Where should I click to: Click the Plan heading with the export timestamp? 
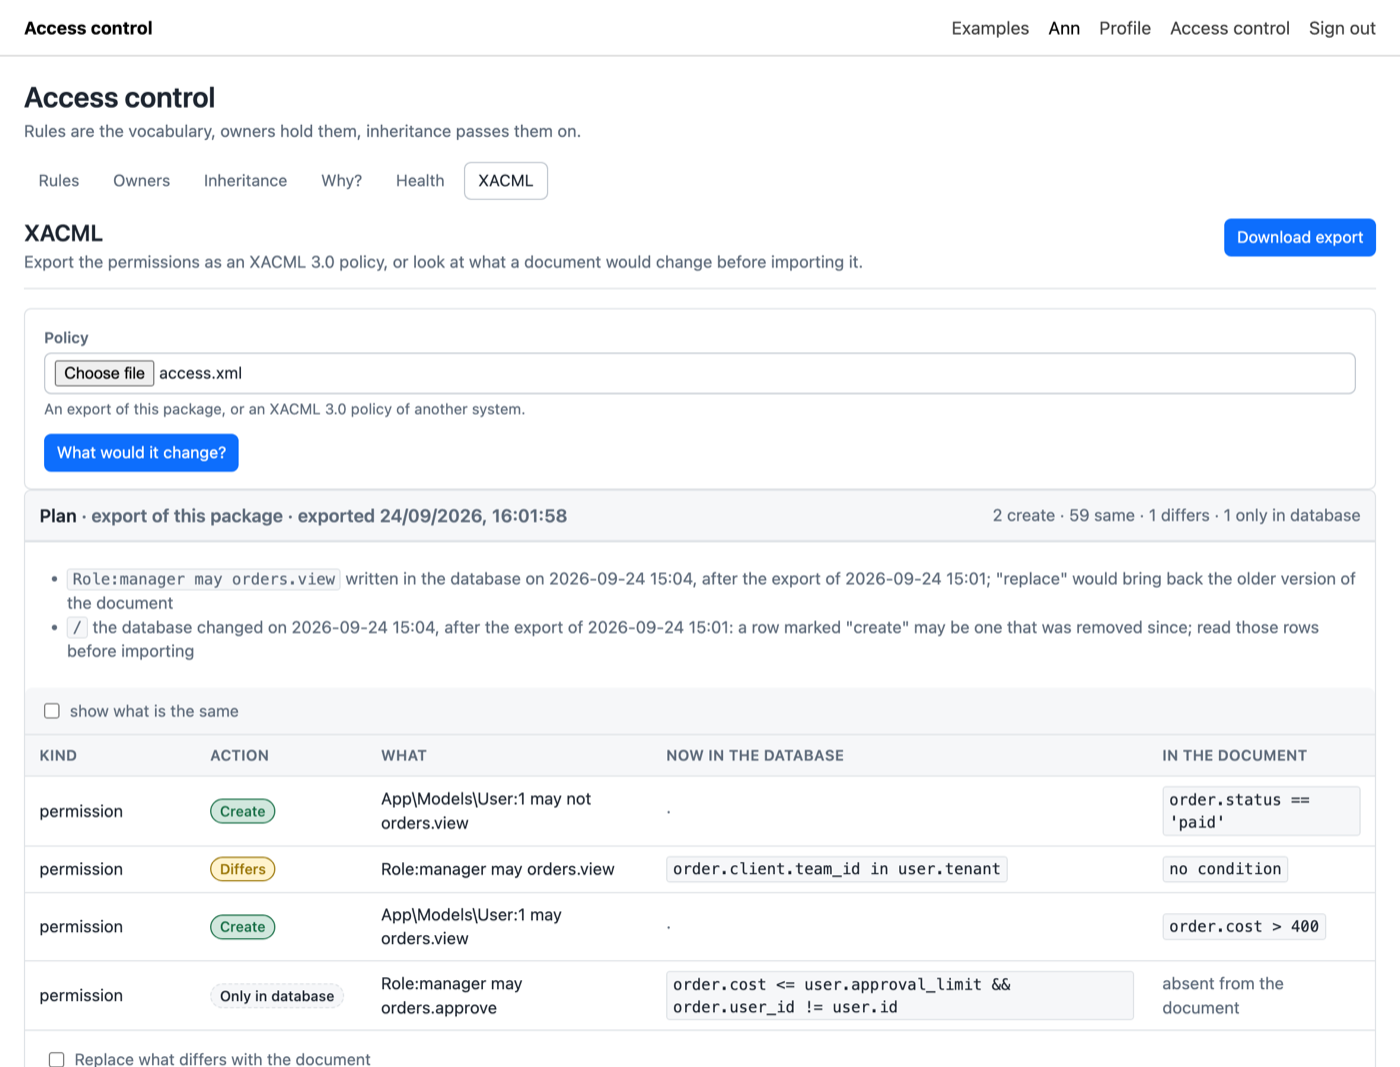[303, 516]
